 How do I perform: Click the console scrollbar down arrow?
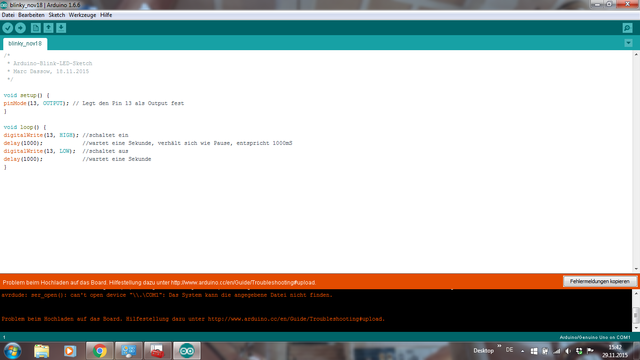pyautogui.click(x=636, y=328)
